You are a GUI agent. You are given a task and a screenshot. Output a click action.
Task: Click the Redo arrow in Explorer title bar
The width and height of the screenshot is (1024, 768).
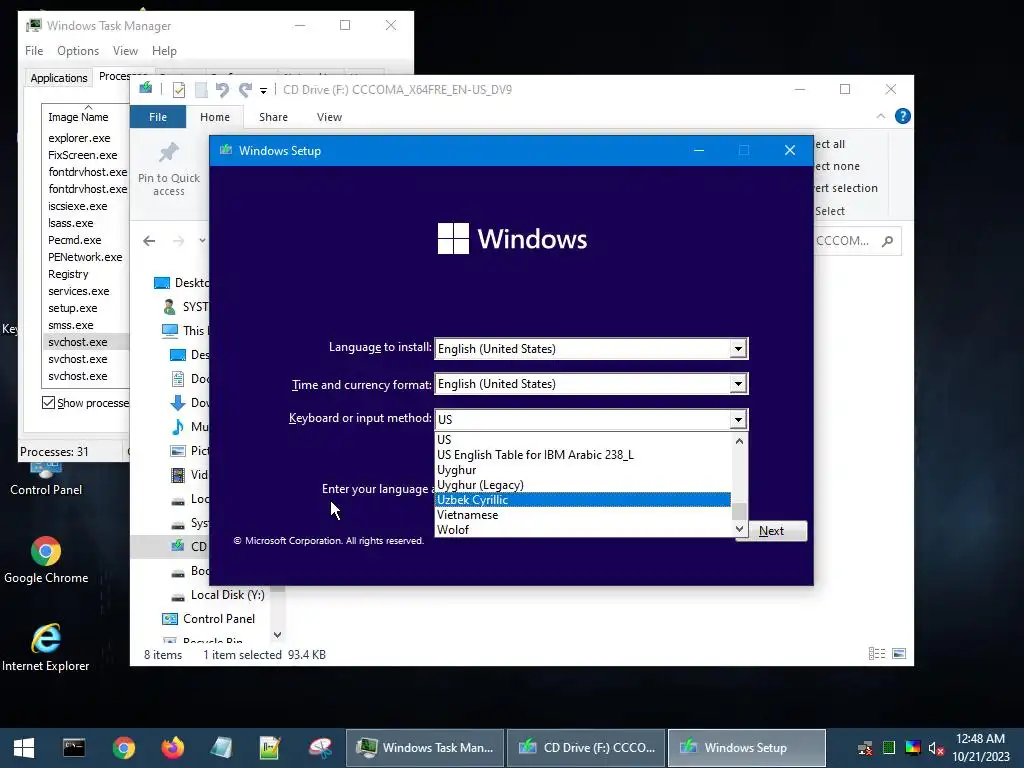point(245,89)
